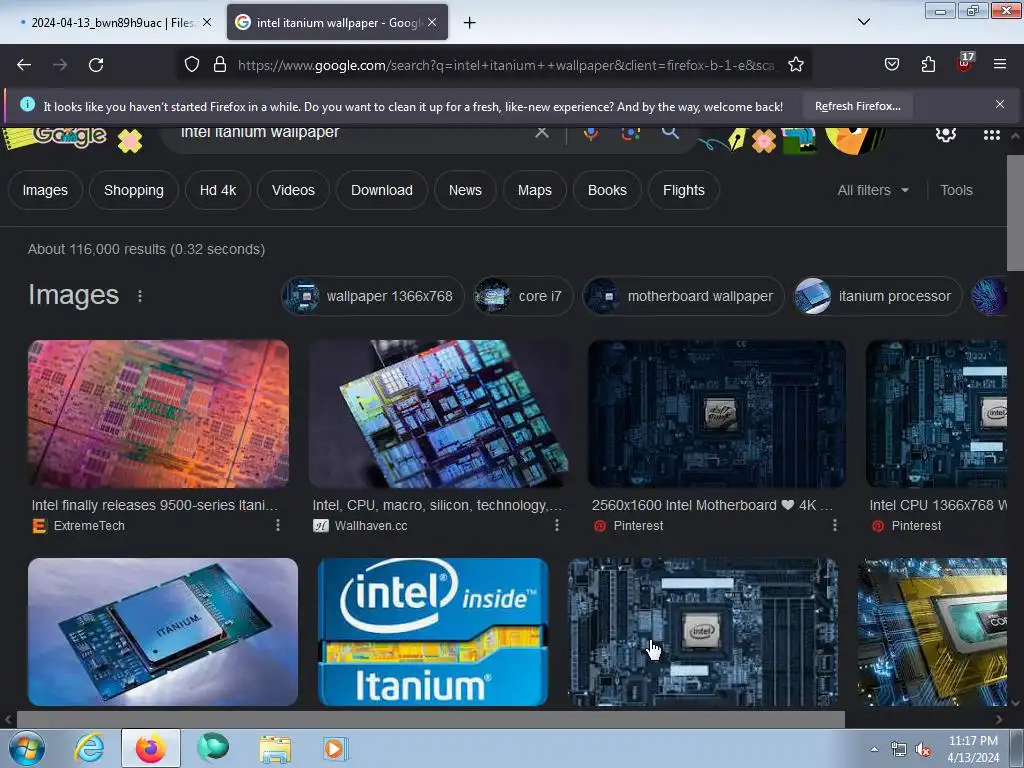Click the uBlock extension icon showing 17
Viewport: 1024px width, 768px height.
[965, 62]
